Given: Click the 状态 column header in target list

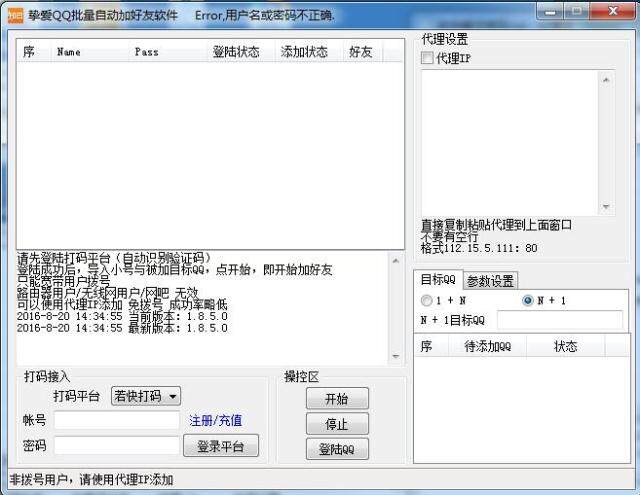Looking at the screenshot, I should tap(565, 346).
